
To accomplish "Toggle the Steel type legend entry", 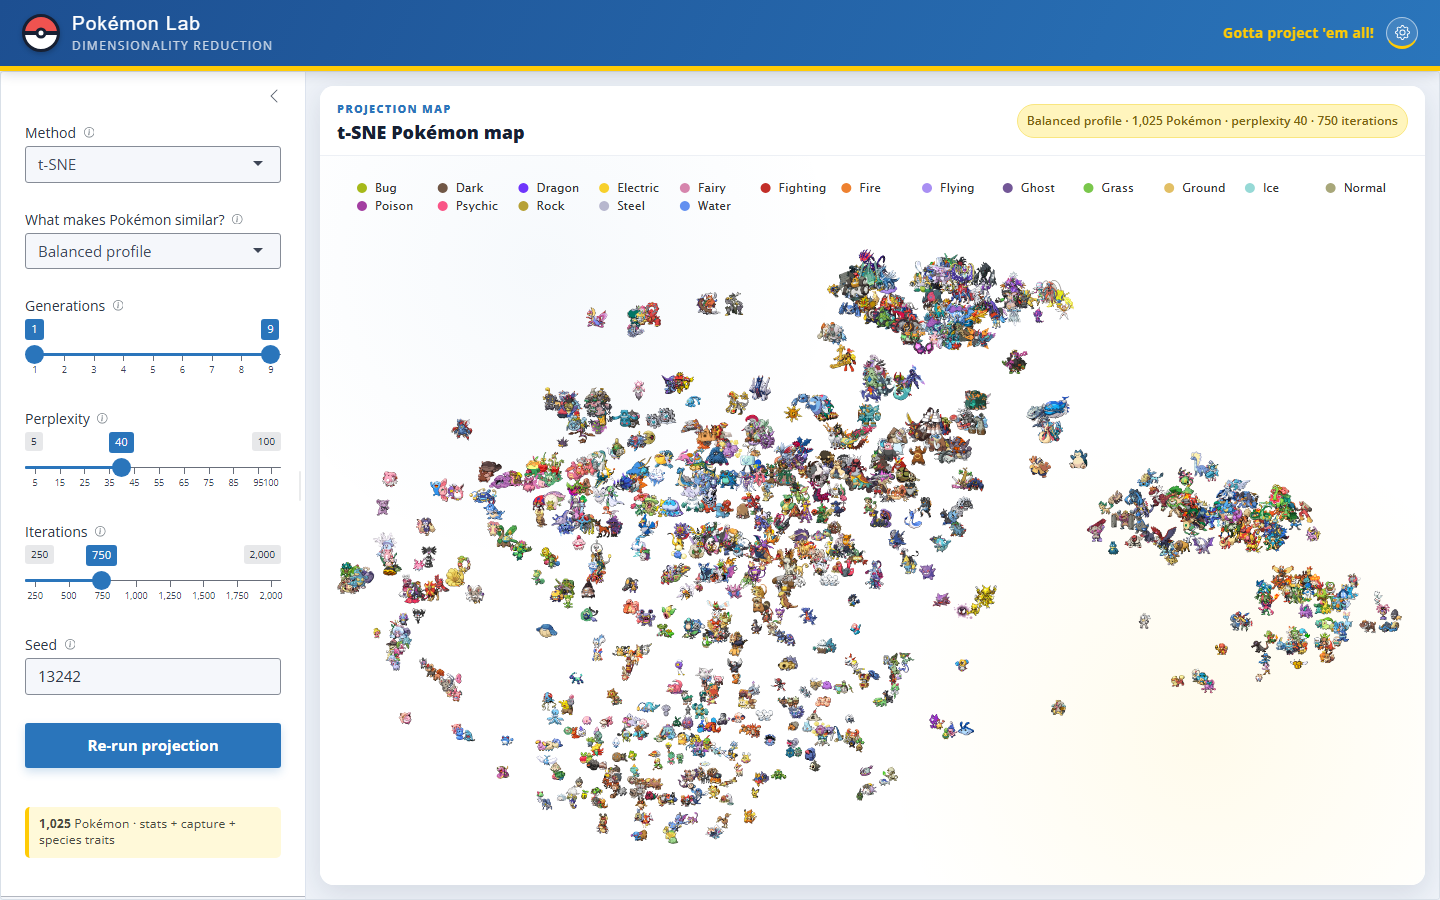I will click(622, 206).
